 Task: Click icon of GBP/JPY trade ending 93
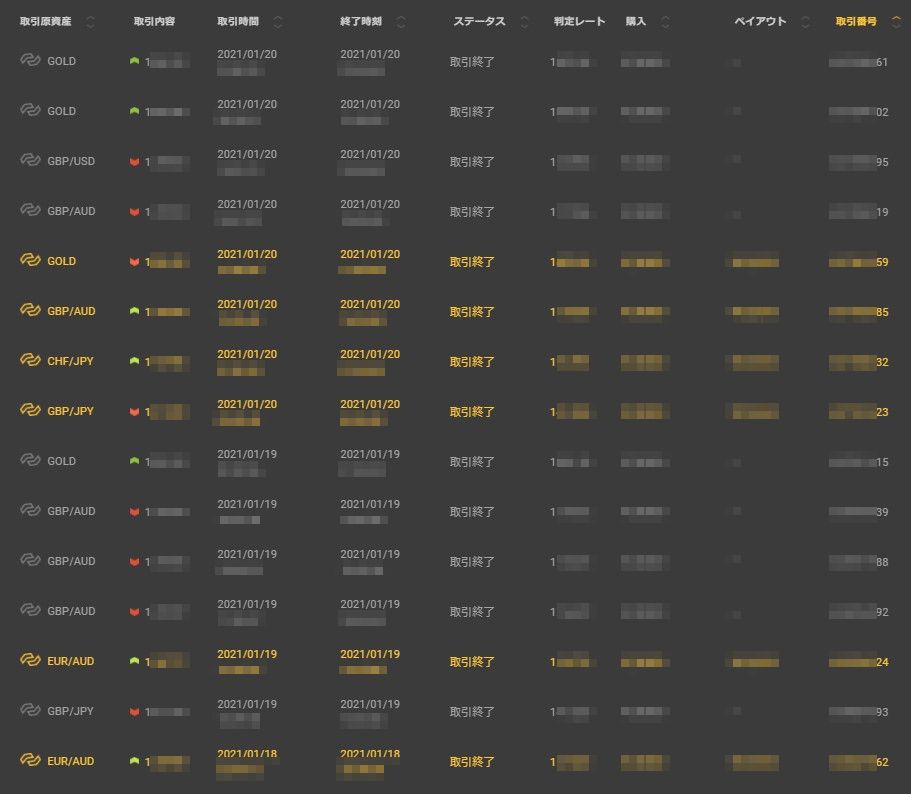[30, 711]
